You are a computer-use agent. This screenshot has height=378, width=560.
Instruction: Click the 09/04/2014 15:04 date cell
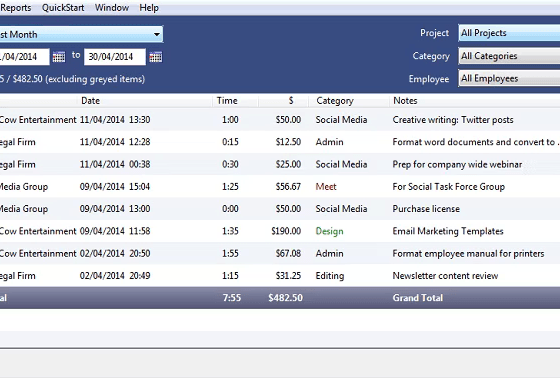115,186
